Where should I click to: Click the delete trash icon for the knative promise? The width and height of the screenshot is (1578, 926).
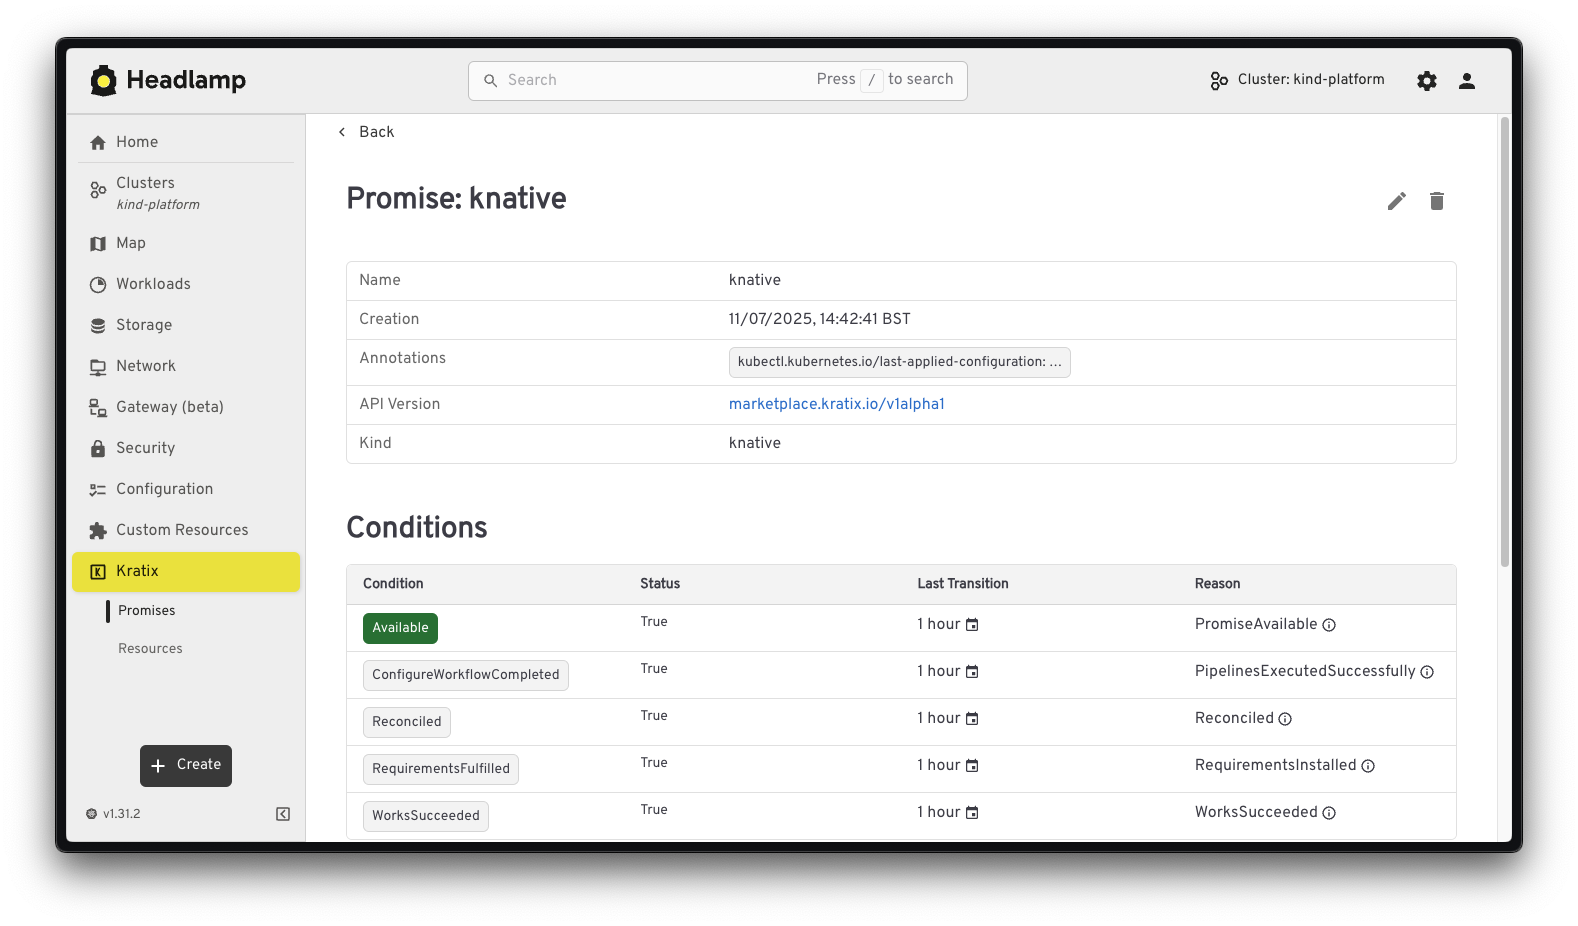pos(1437,201)
